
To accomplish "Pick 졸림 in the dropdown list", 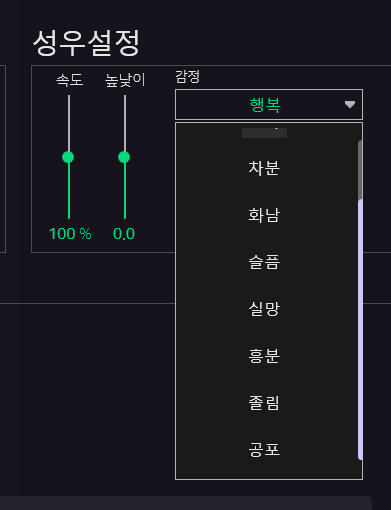I will pos(264,403).
